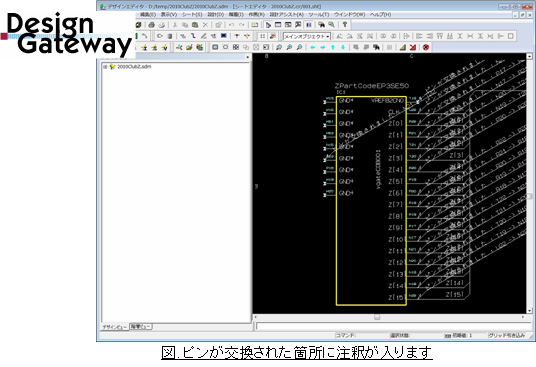Open the 表示(V) menu
Image resolution: width=536 pixels, height=367 pixels.
(x=169, y=14)
